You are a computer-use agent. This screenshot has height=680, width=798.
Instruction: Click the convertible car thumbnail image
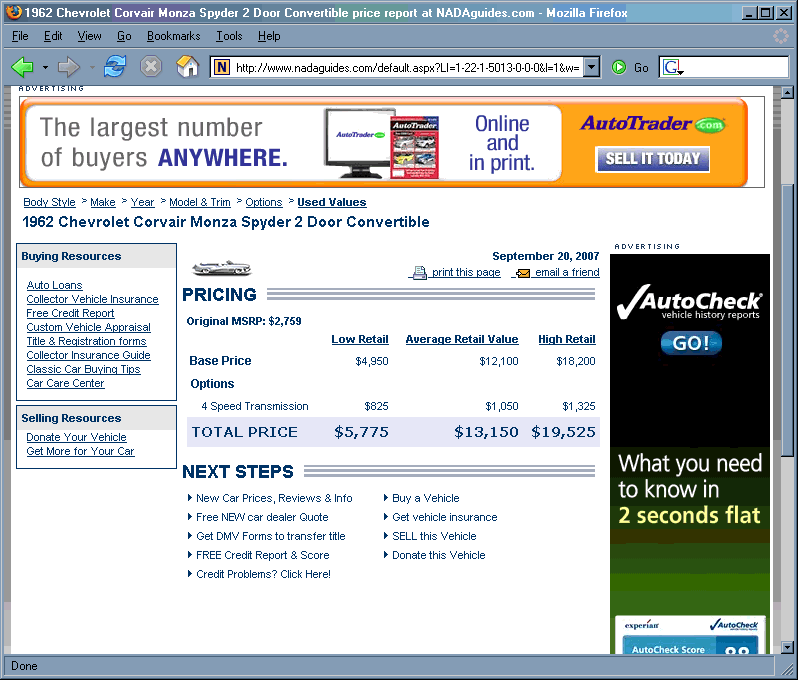coord(221,268)
